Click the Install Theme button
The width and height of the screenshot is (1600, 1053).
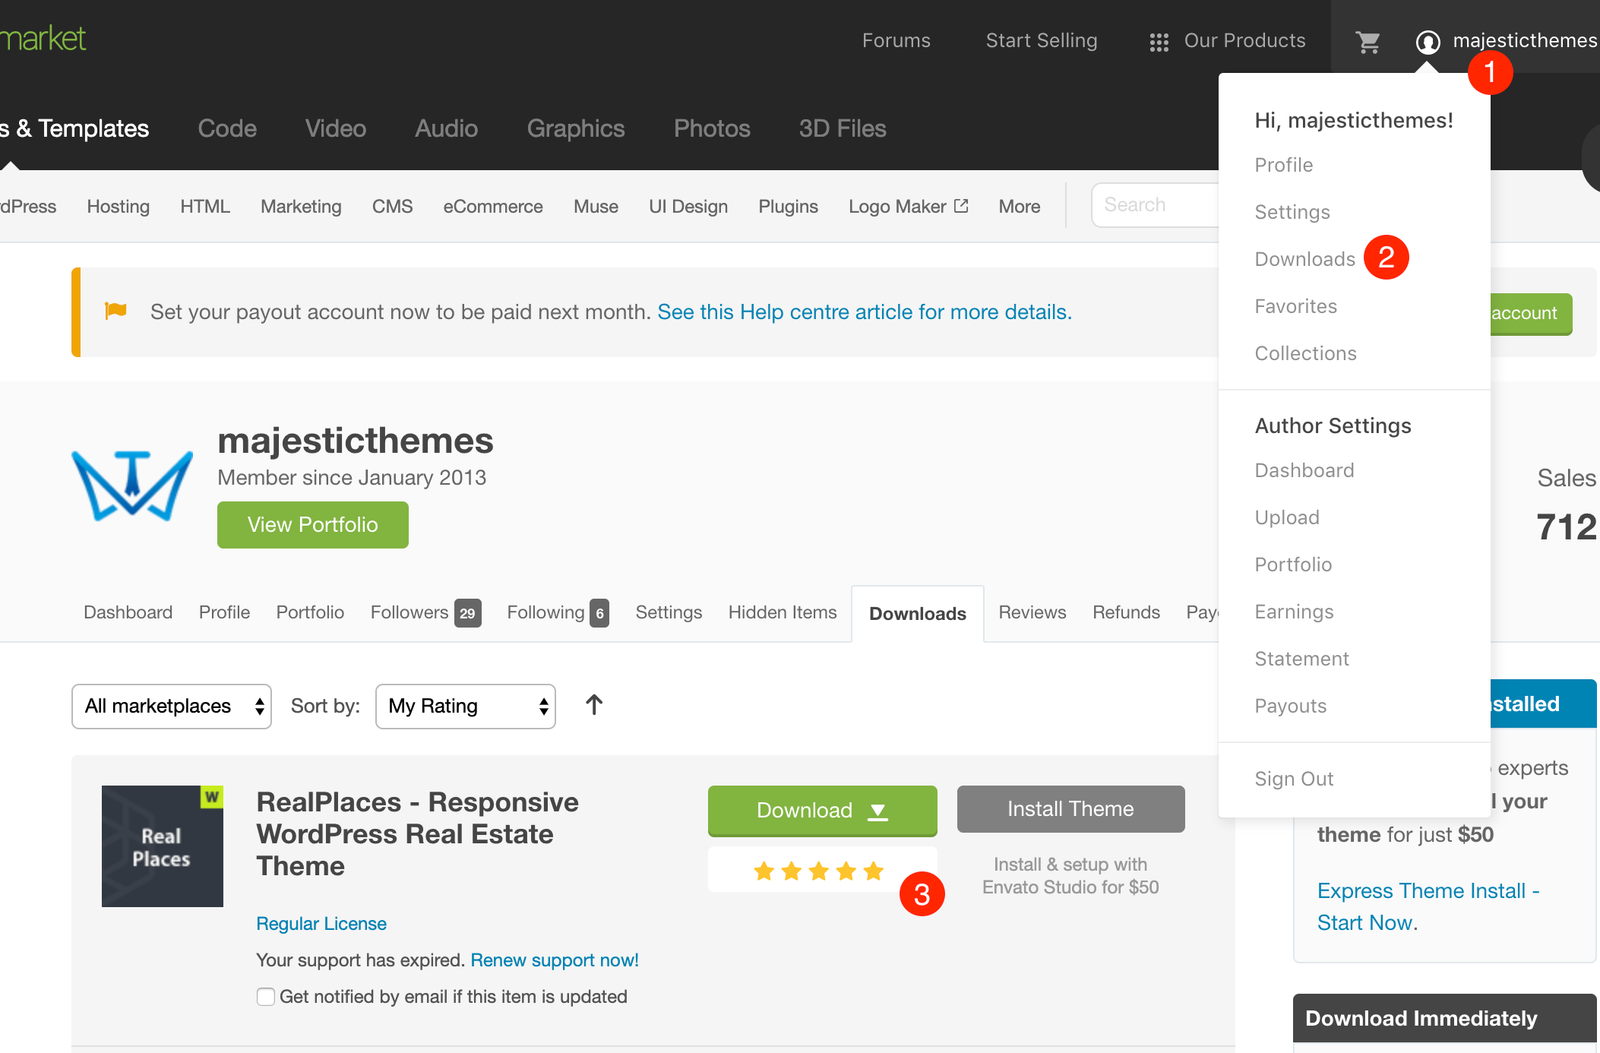(x=1070, y=809)
